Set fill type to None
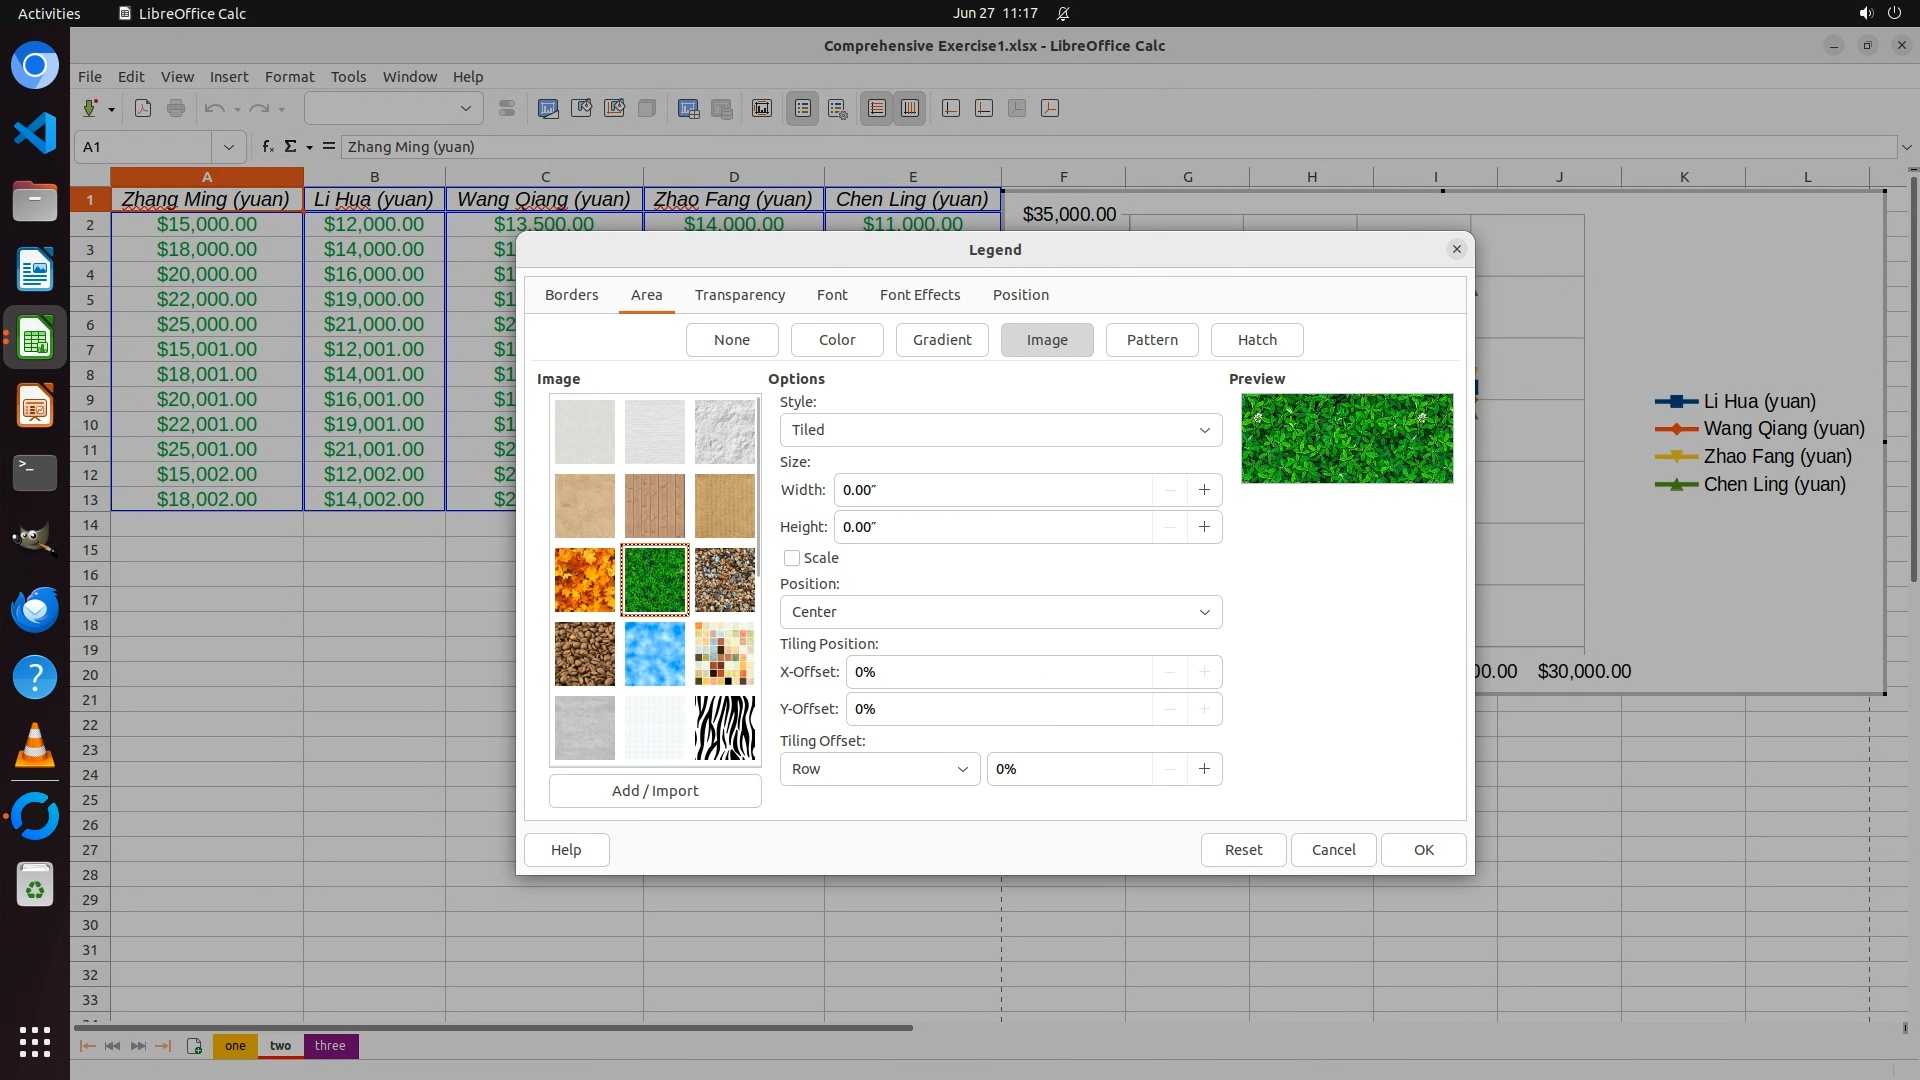Viewport: 1920px width, 1080px height. [x=731, y=340]
